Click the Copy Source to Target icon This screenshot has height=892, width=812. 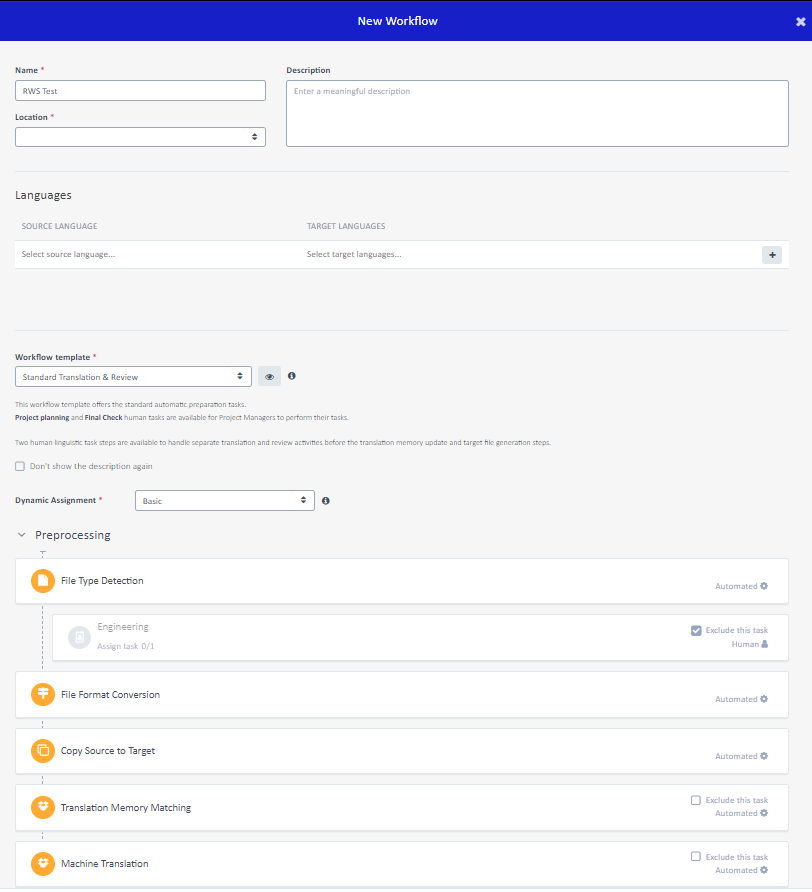(42, 751)
